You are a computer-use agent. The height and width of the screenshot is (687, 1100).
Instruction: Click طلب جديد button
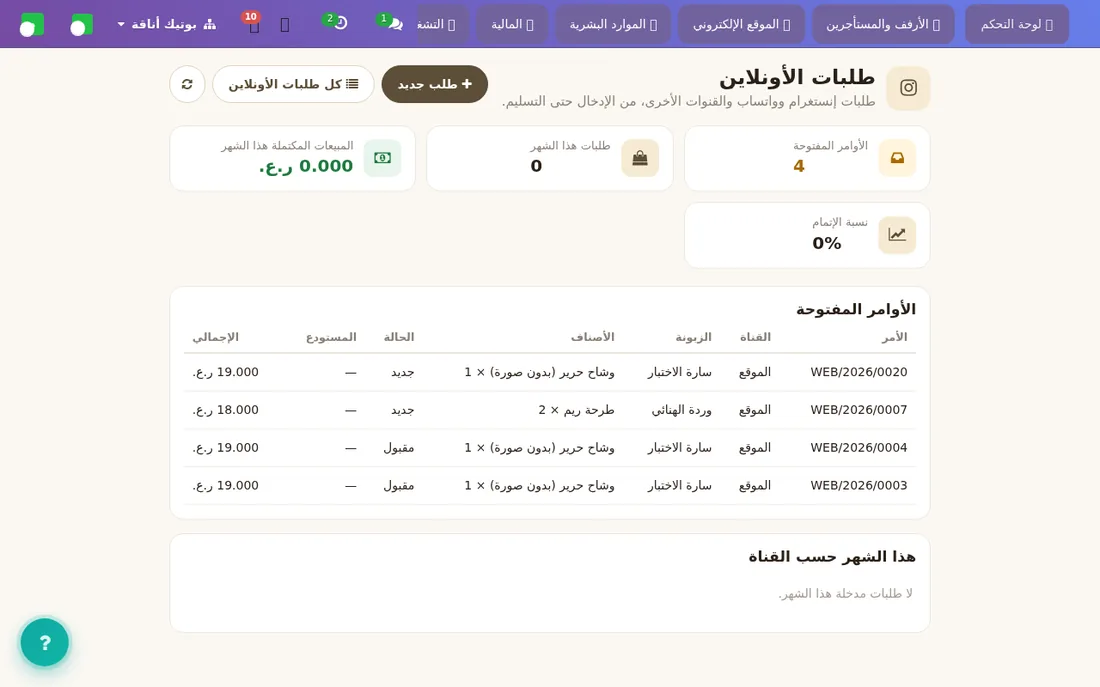[x=434, y=84]
